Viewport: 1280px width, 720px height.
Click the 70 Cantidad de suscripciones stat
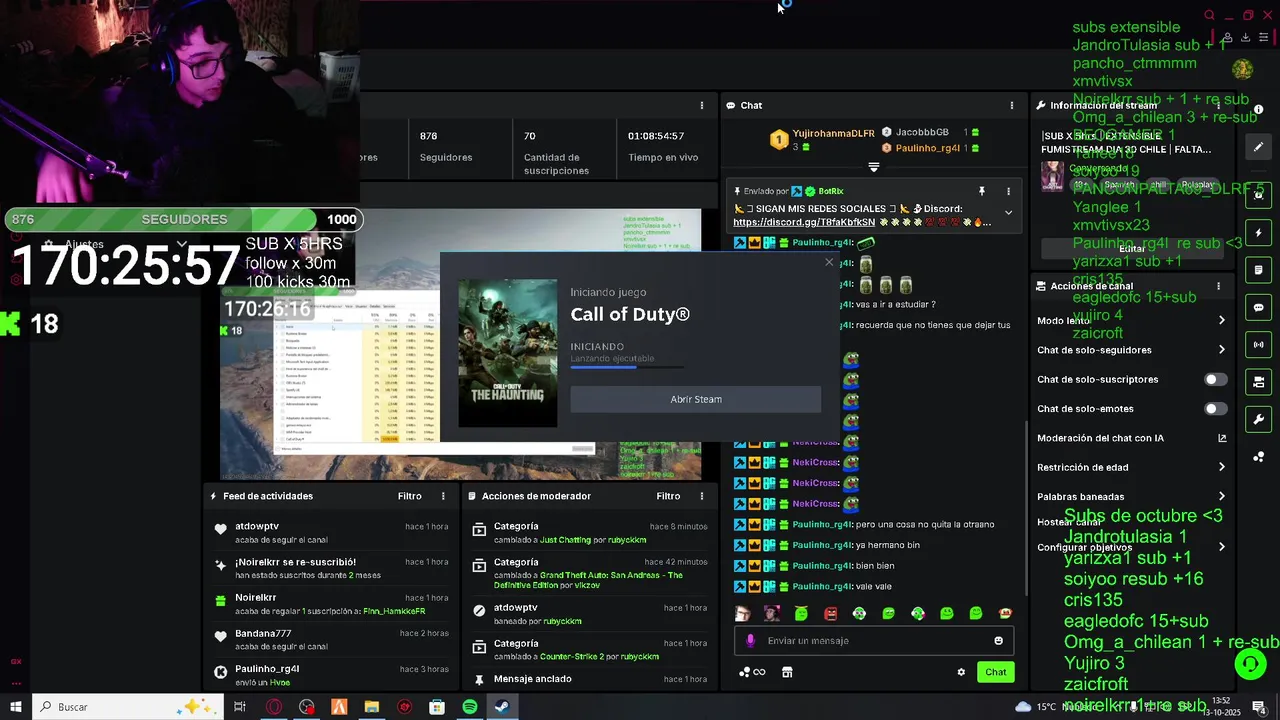pyautogui.click(x=556, y=153)
